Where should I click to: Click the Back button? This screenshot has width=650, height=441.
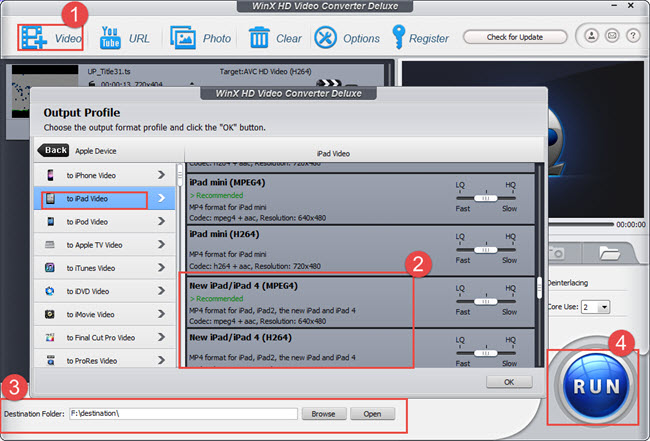point(53,150)
